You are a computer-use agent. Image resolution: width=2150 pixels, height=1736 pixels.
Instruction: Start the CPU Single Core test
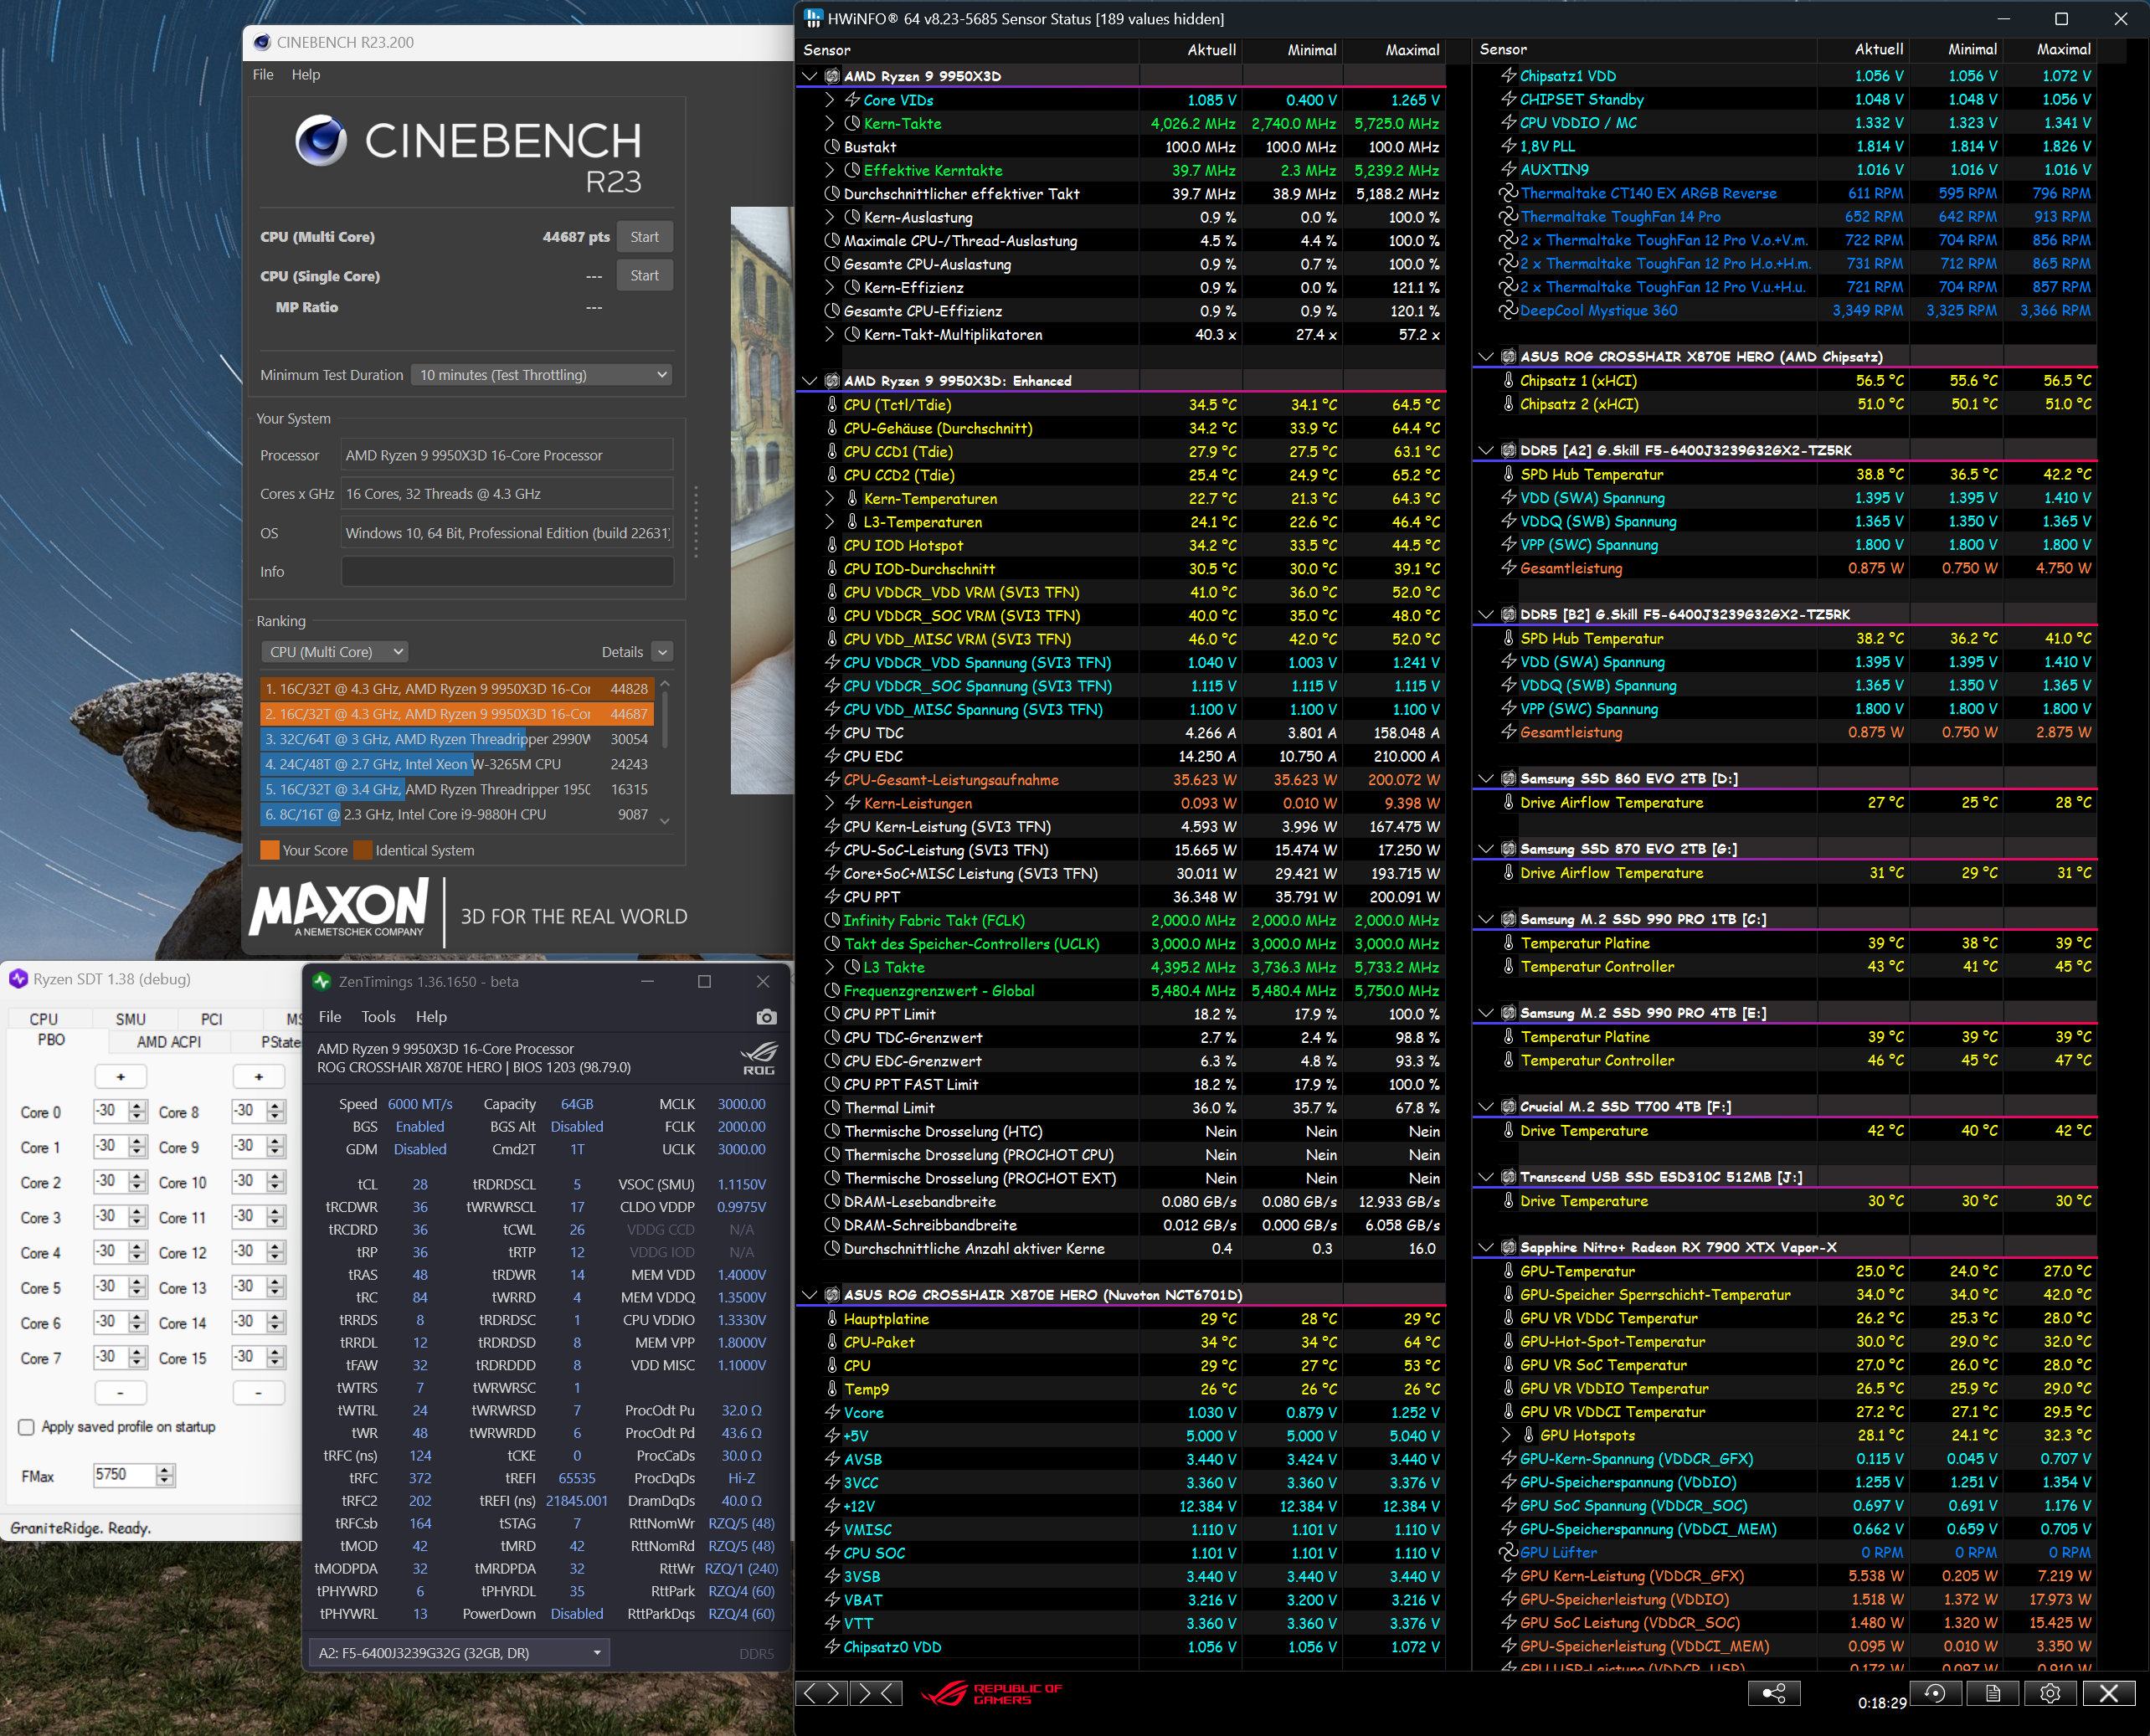point(644,276)
